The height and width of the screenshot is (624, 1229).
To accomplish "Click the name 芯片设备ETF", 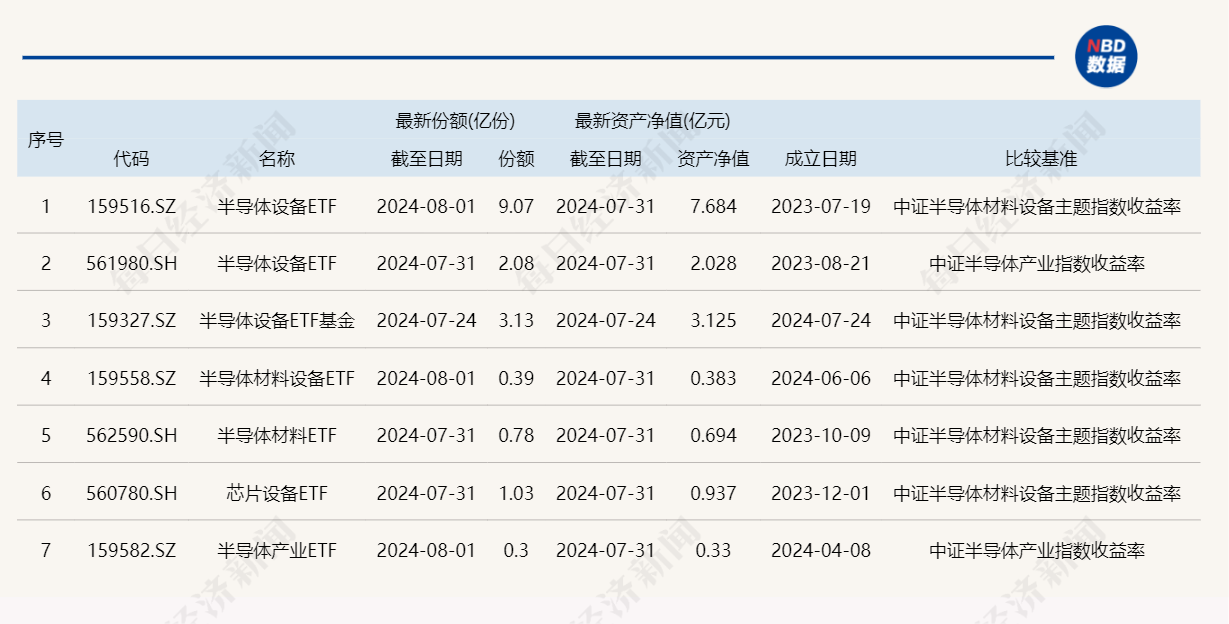I will 277,493.
